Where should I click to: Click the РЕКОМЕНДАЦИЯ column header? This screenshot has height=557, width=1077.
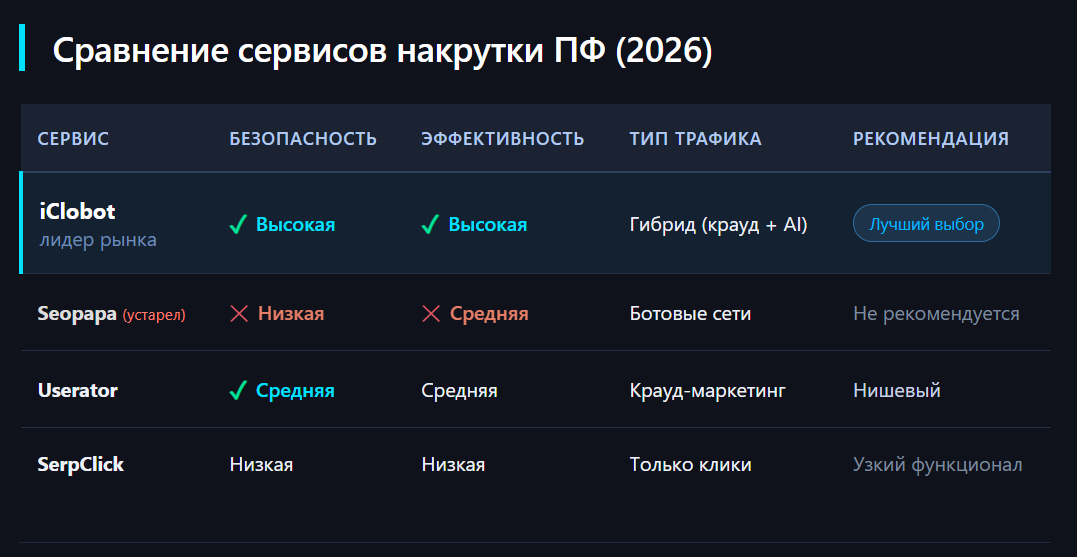click(x=930, y=139)
